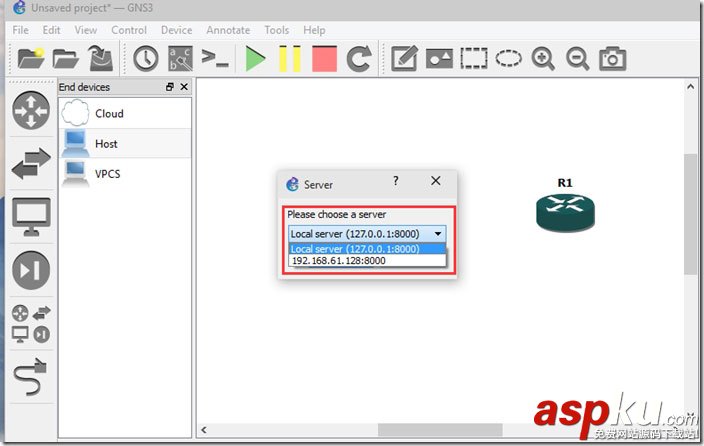Browse end devices monitor icon
704x446 pixels.
(31, 216)
